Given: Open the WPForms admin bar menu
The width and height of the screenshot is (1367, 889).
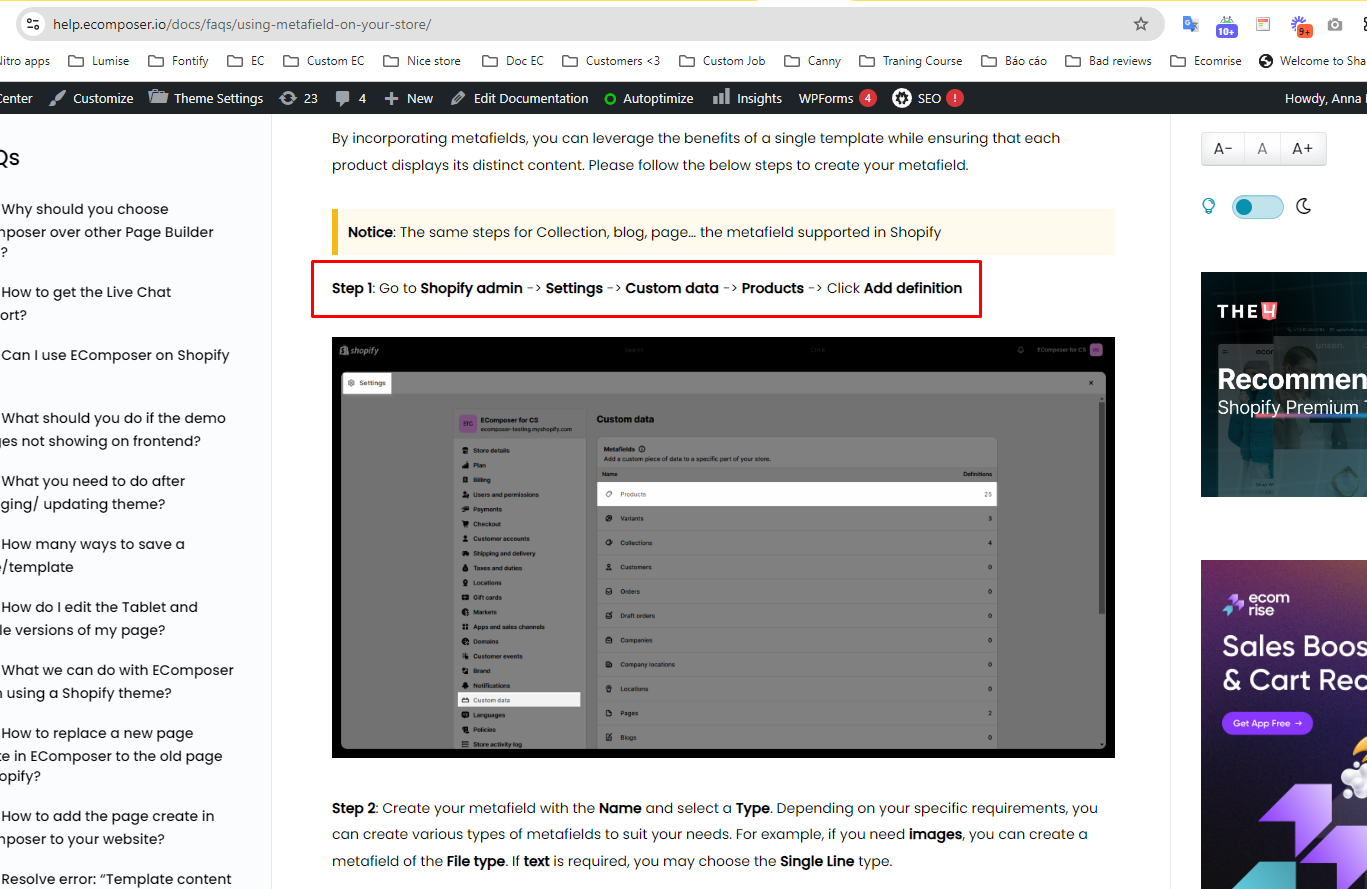Looking at the screenshot, I should click(x=836, y=98).
